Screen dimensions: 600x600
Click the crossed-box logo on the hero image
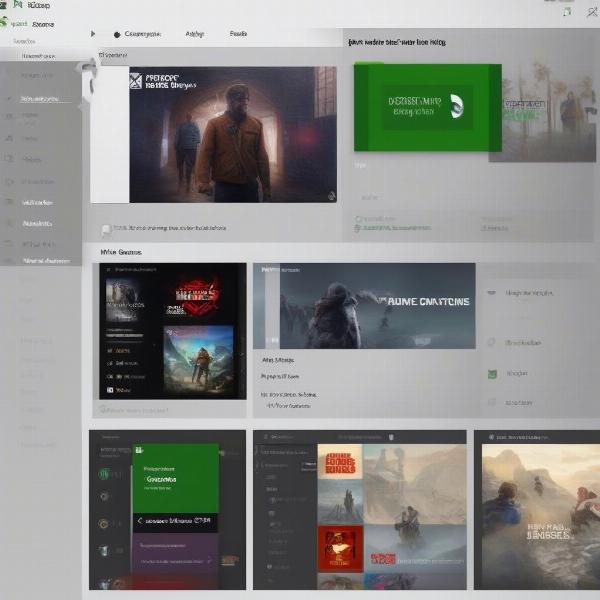point(135,81)
